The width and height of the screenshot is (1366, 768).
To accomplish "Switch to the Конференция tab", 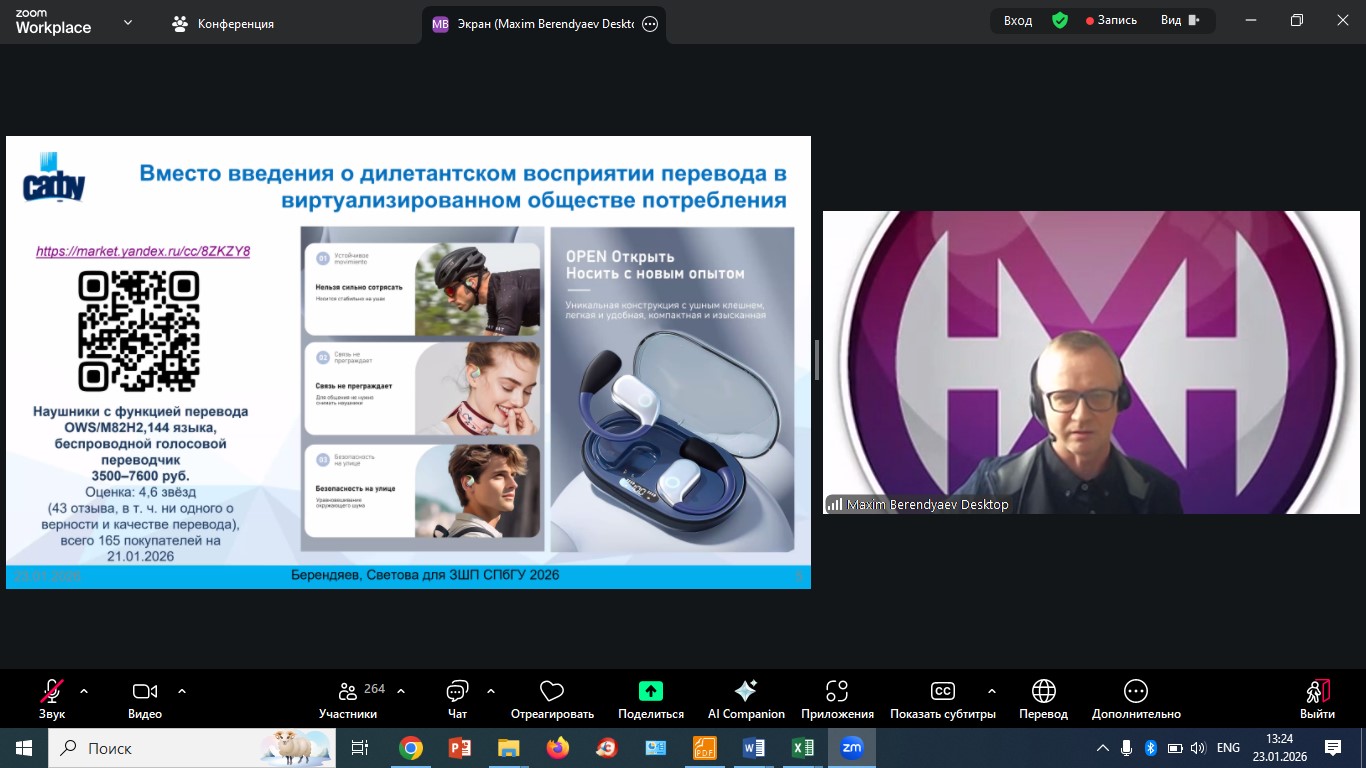I will (224, 23).
